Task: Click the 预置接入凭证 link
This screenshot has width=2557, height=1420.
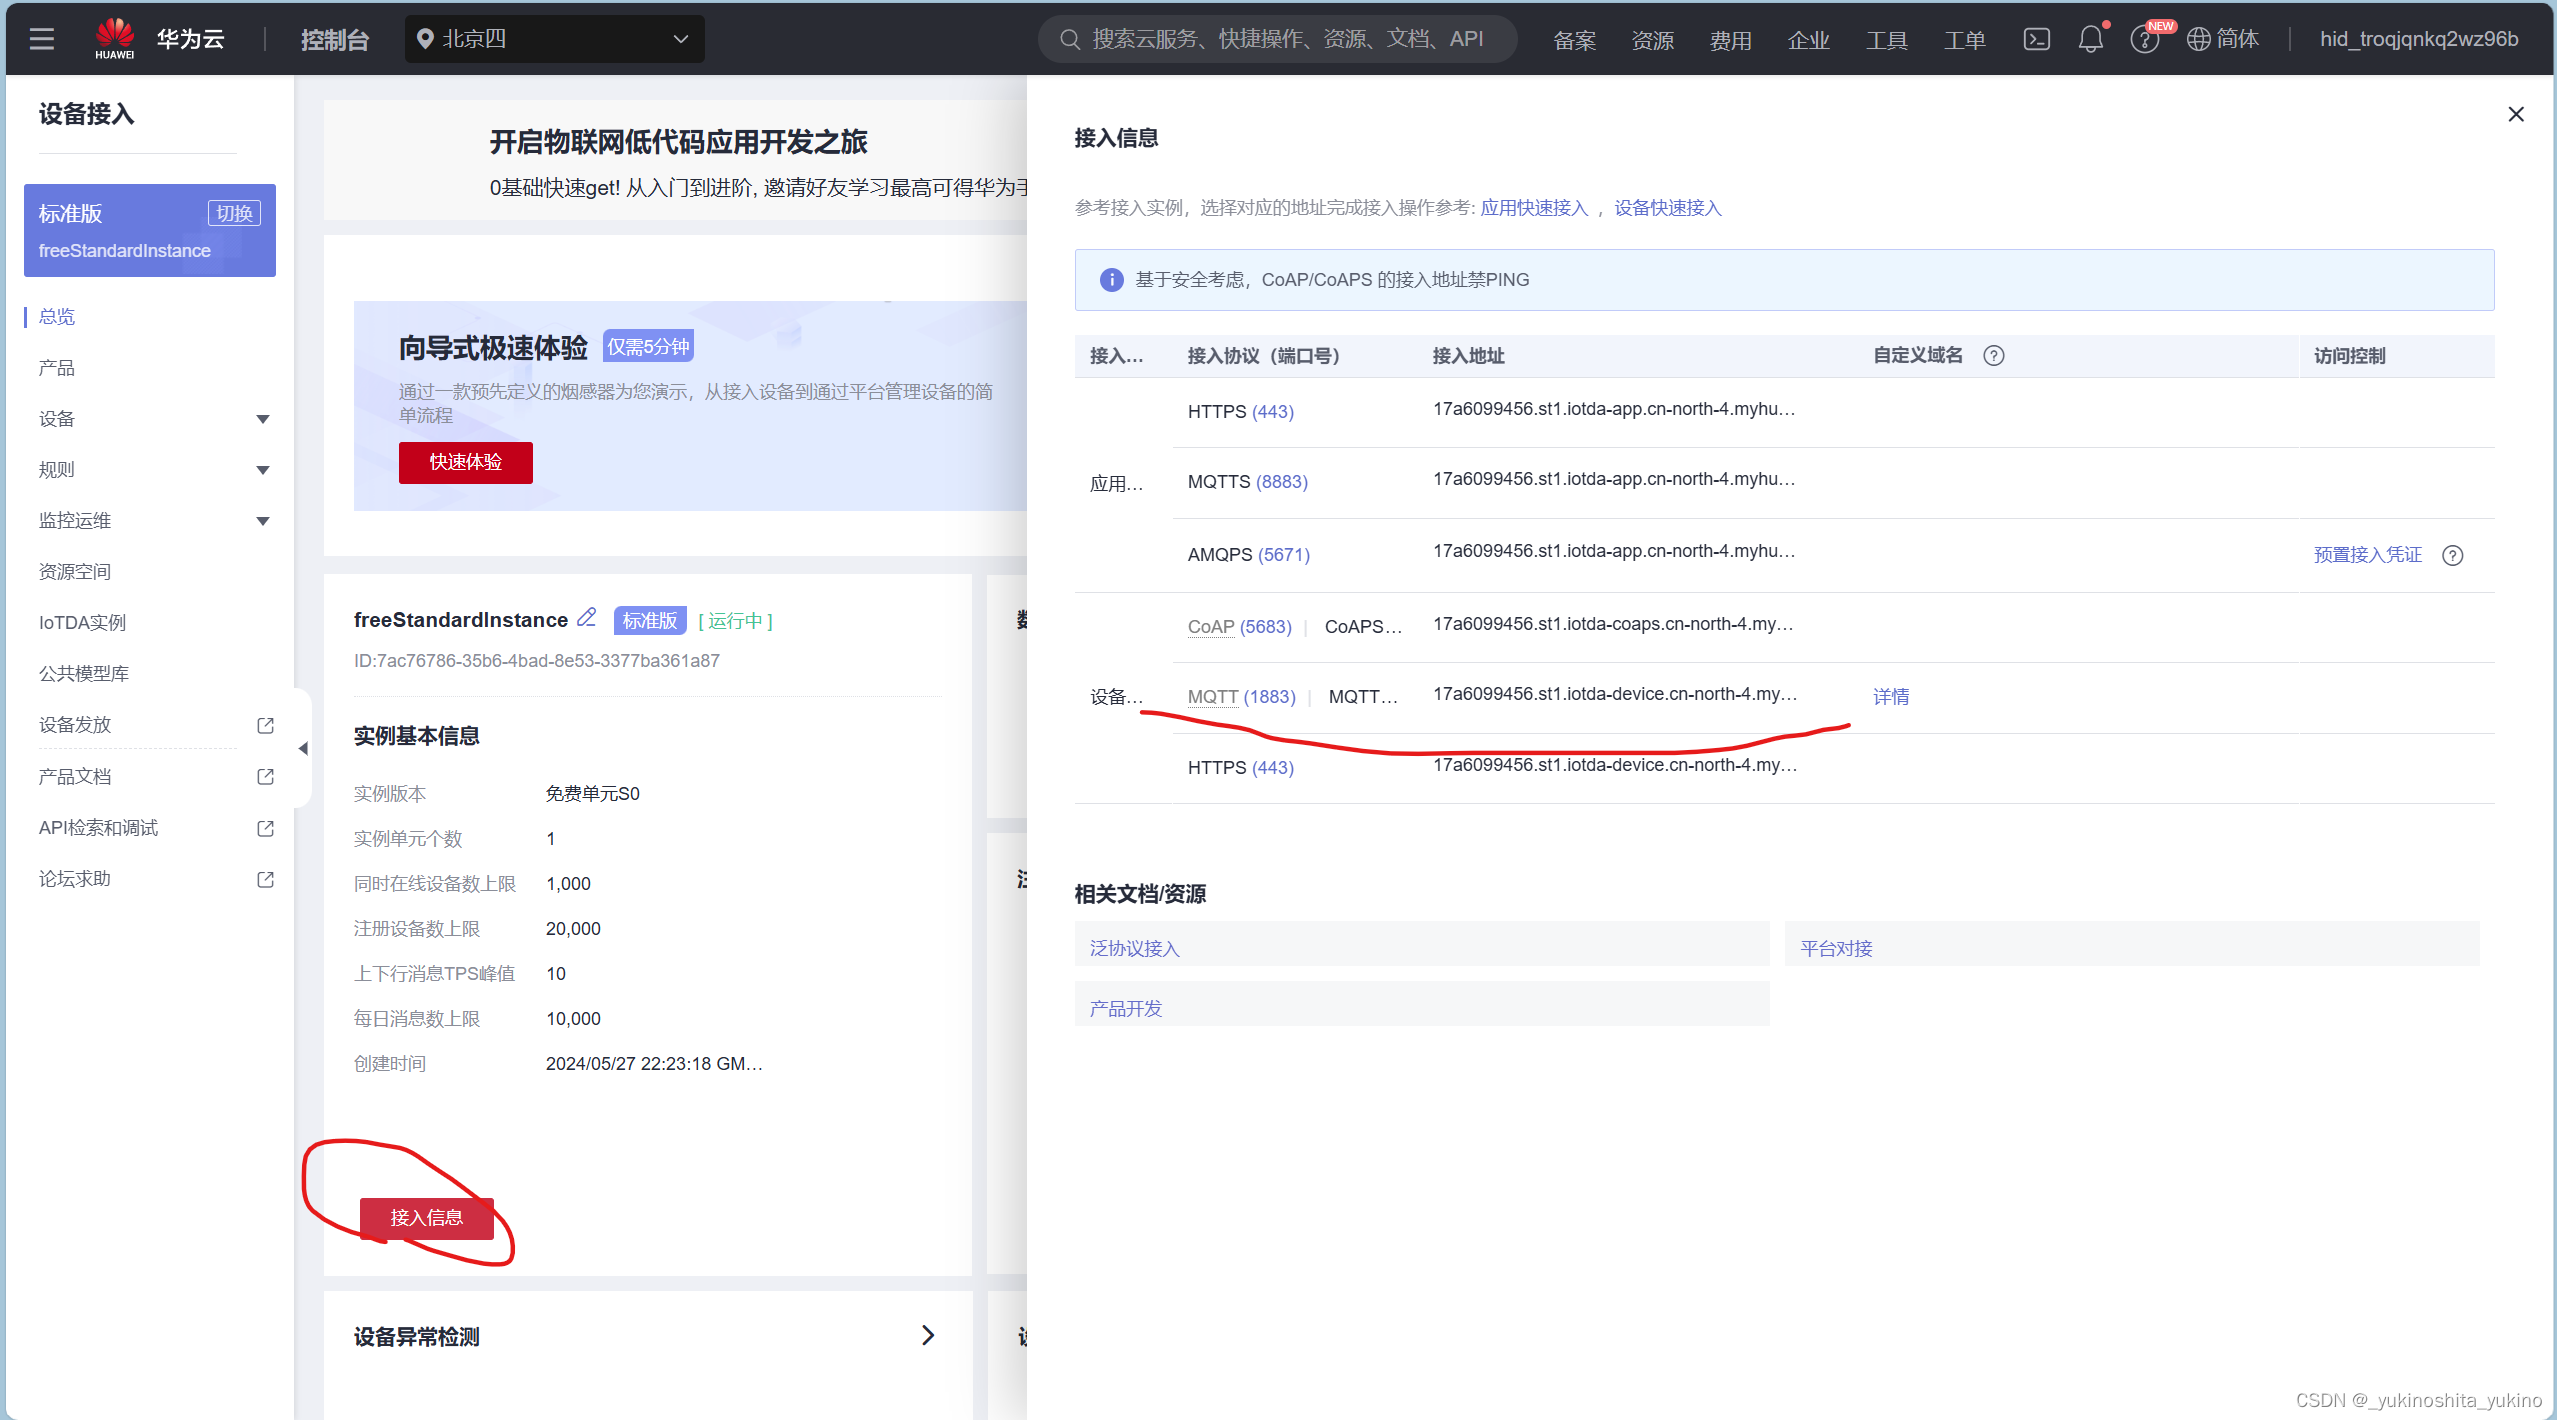Action: click(2368, 555)
